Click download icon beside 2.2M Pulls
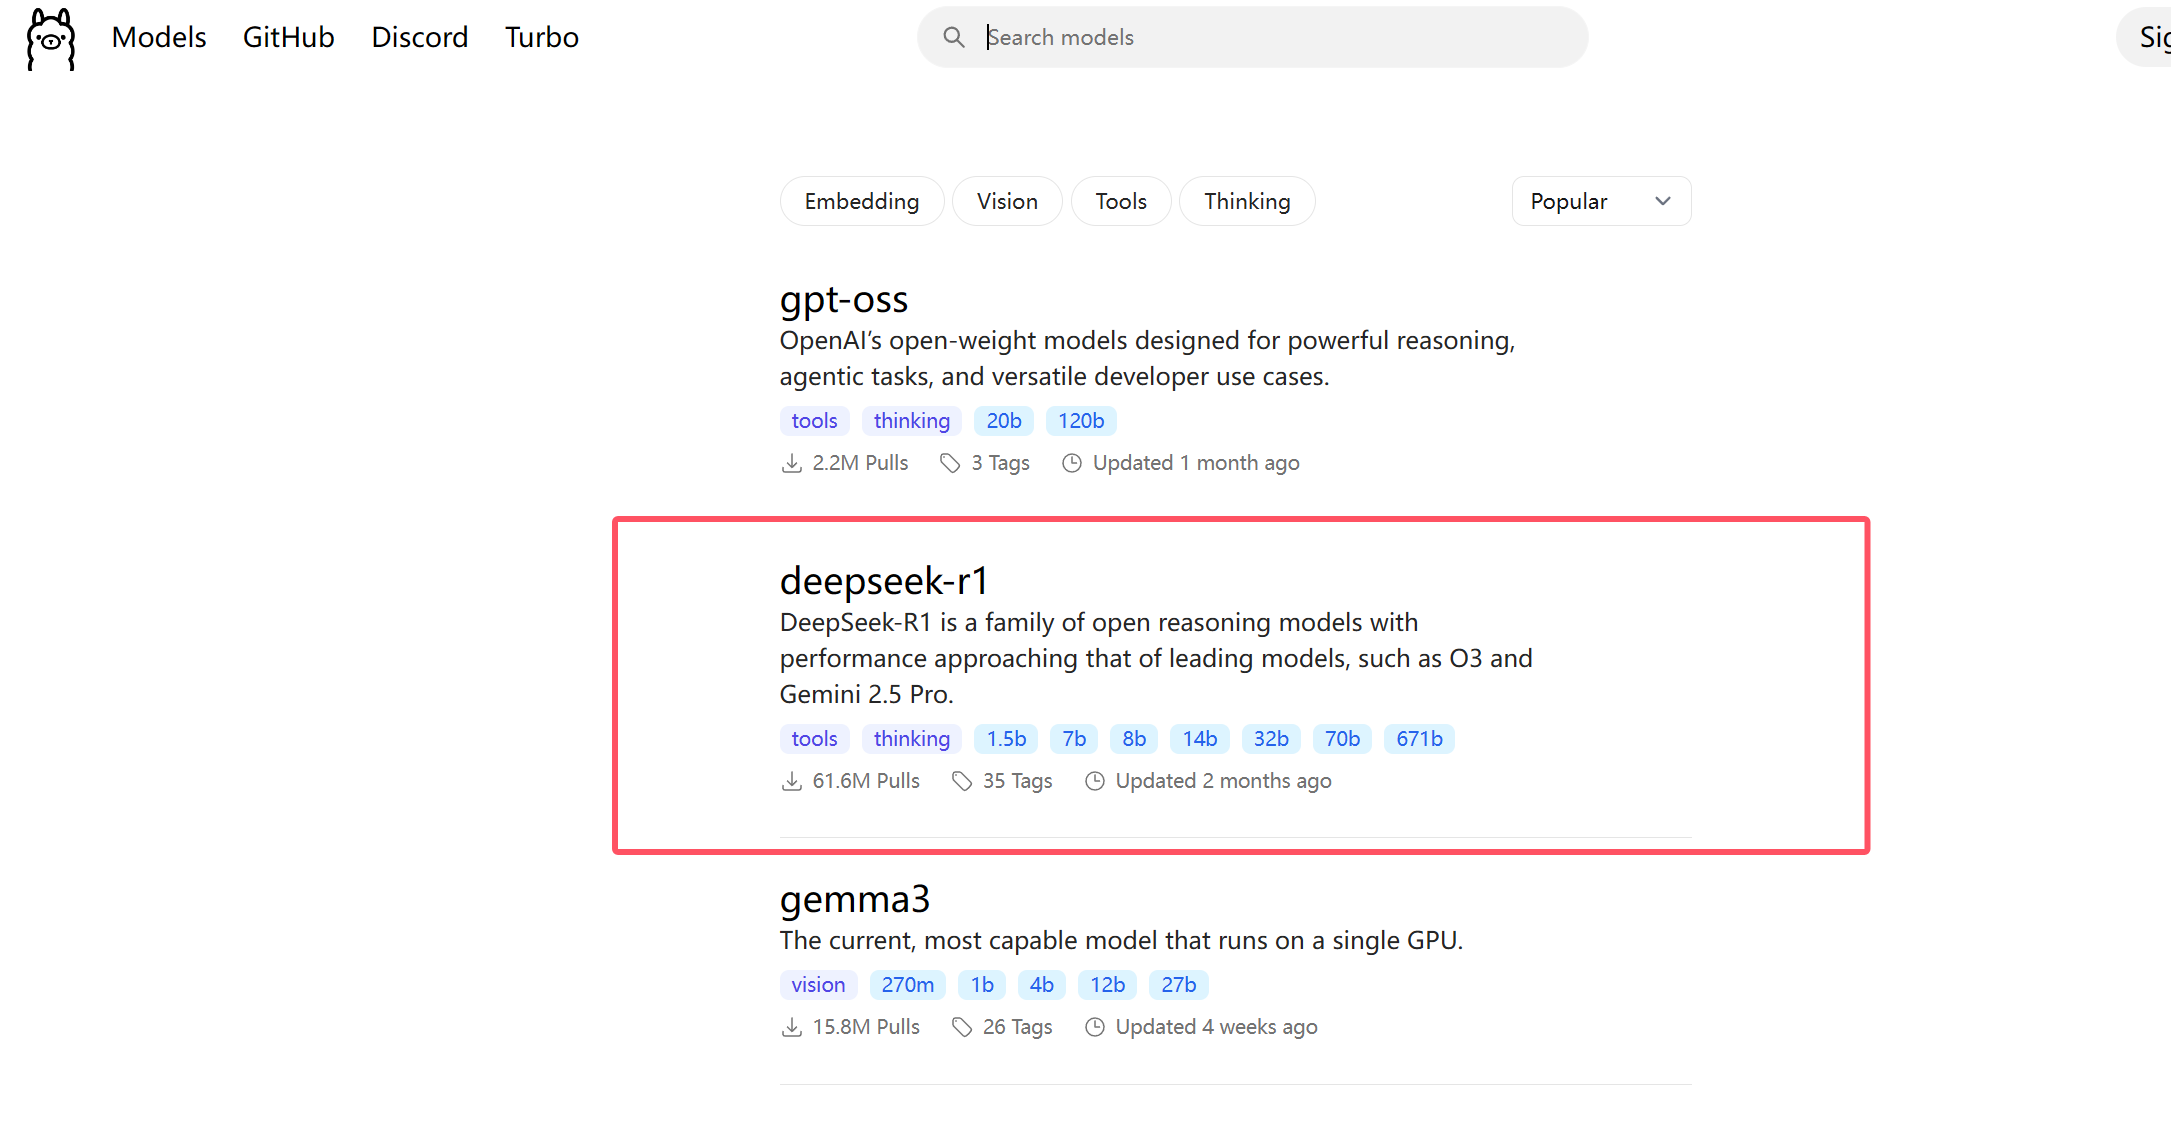Viewport: 2171px width, 1128px height. (x=791, y=463)
